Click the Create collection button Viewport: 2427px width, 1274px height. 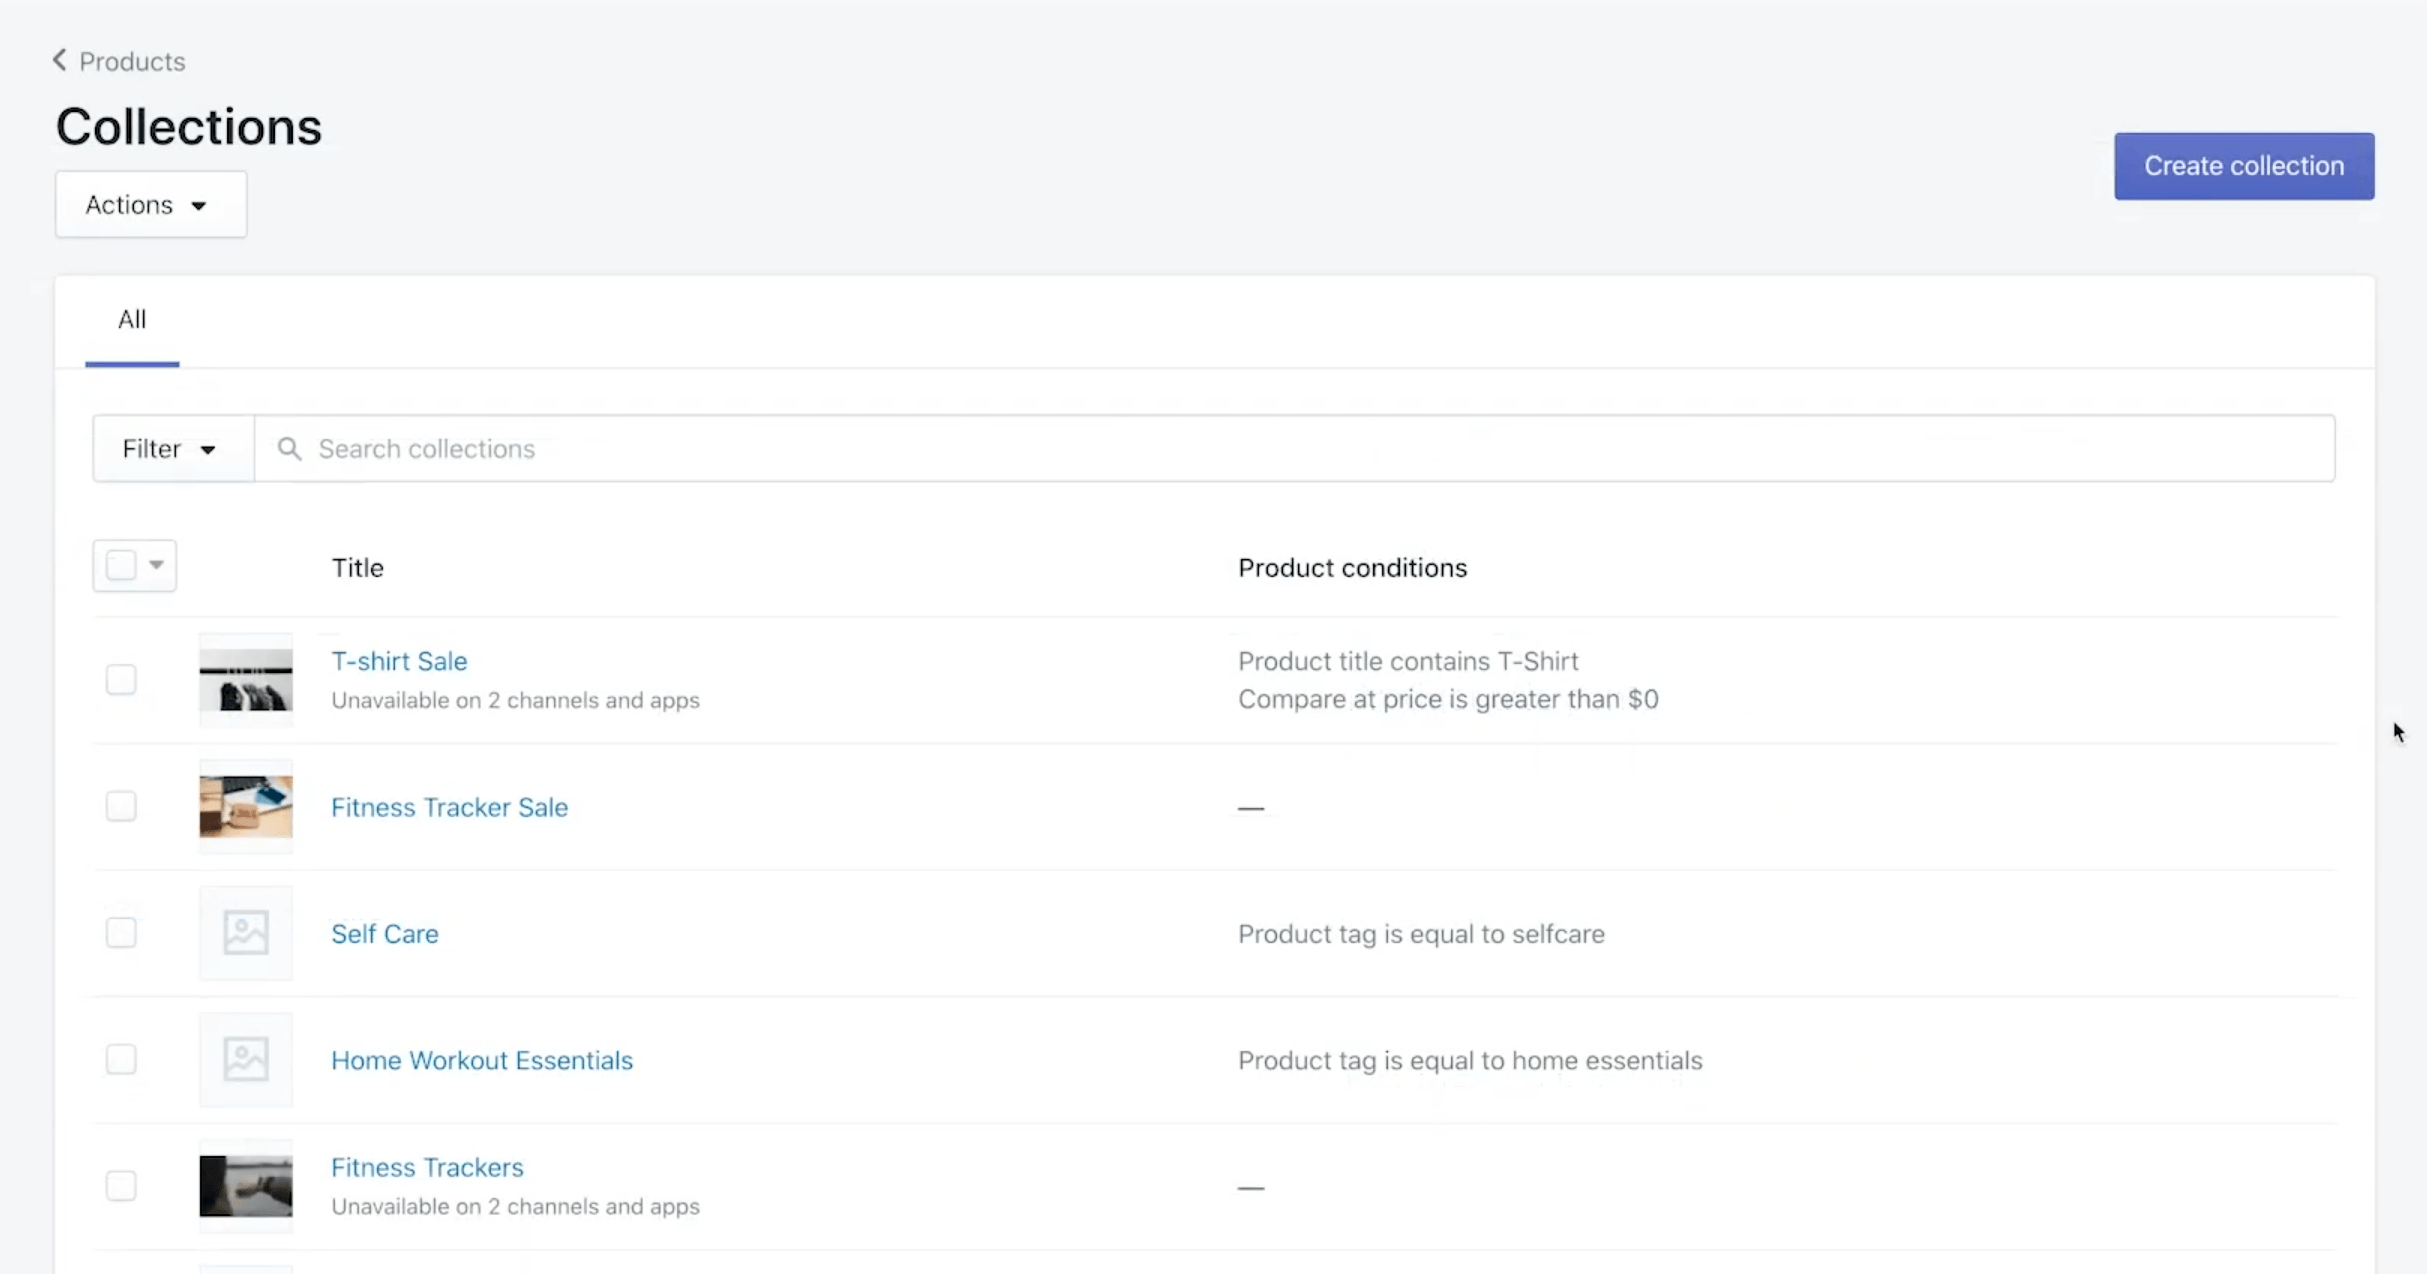click(2242, 165)
